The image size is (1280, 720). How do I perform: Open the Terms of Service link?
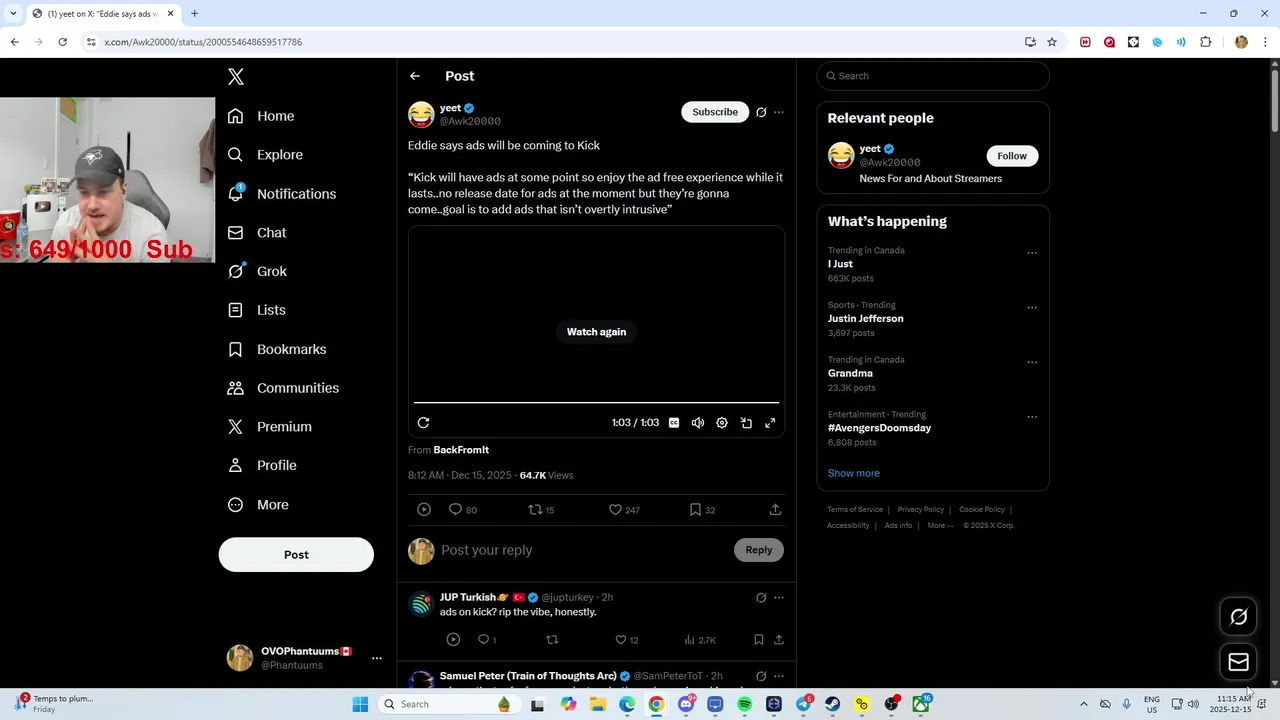point(855,510)
